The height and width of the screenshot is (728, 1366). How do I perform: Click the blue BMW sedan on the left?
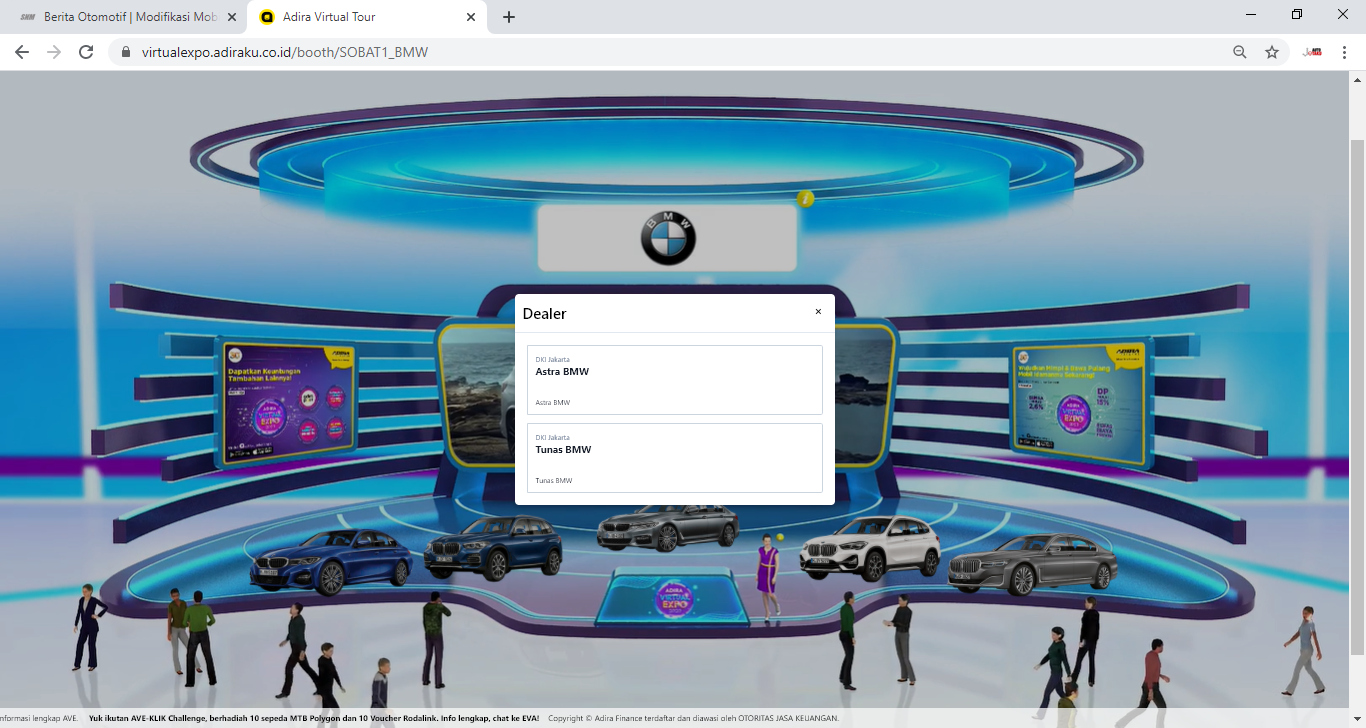(x=330, y=560)
